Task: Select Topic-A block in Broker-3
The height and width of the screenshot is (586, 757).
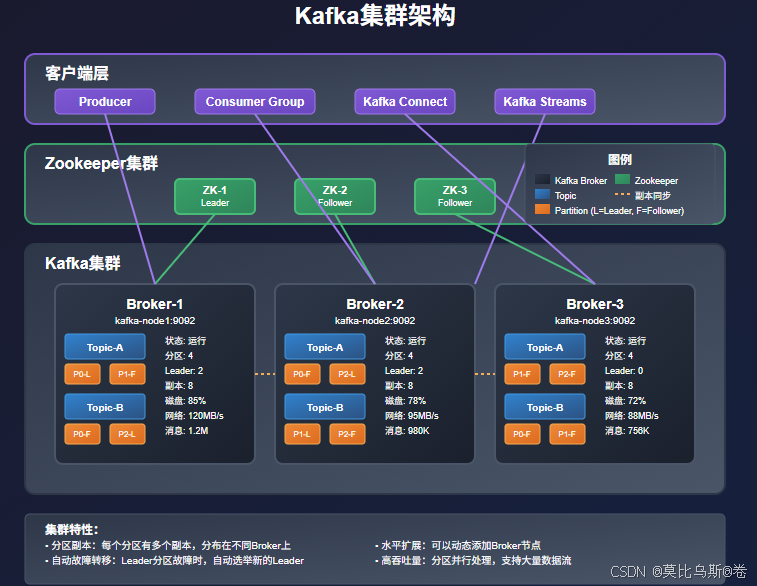Action: tap(545, 347)
